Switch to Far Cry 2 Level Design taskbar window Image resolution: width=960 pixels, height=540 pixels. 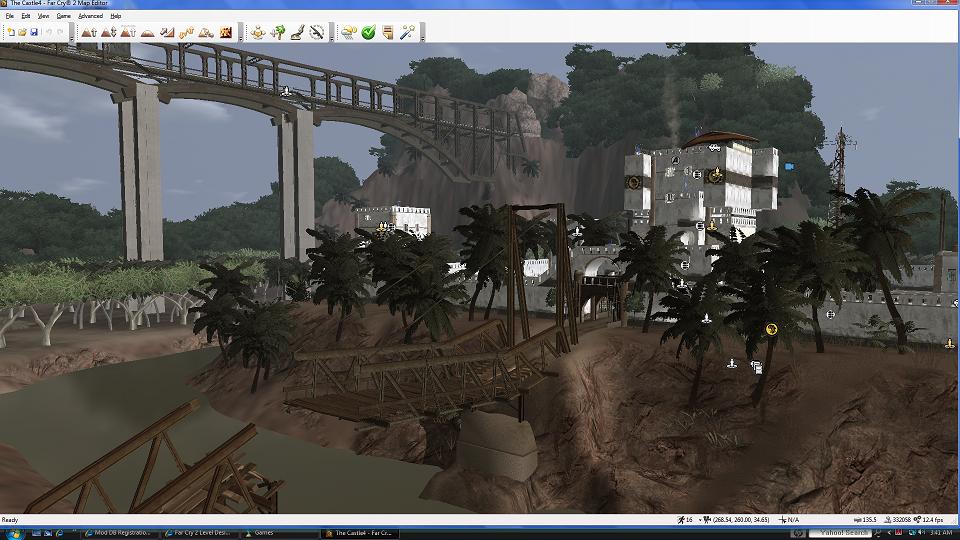click(198, 533)
